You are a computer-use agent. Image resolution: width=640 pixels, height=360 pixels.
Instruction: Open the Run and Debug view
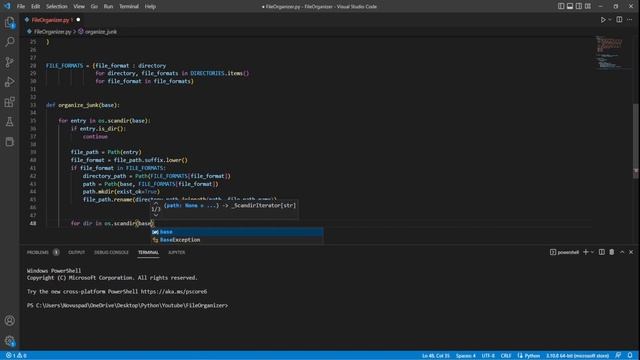9,82
